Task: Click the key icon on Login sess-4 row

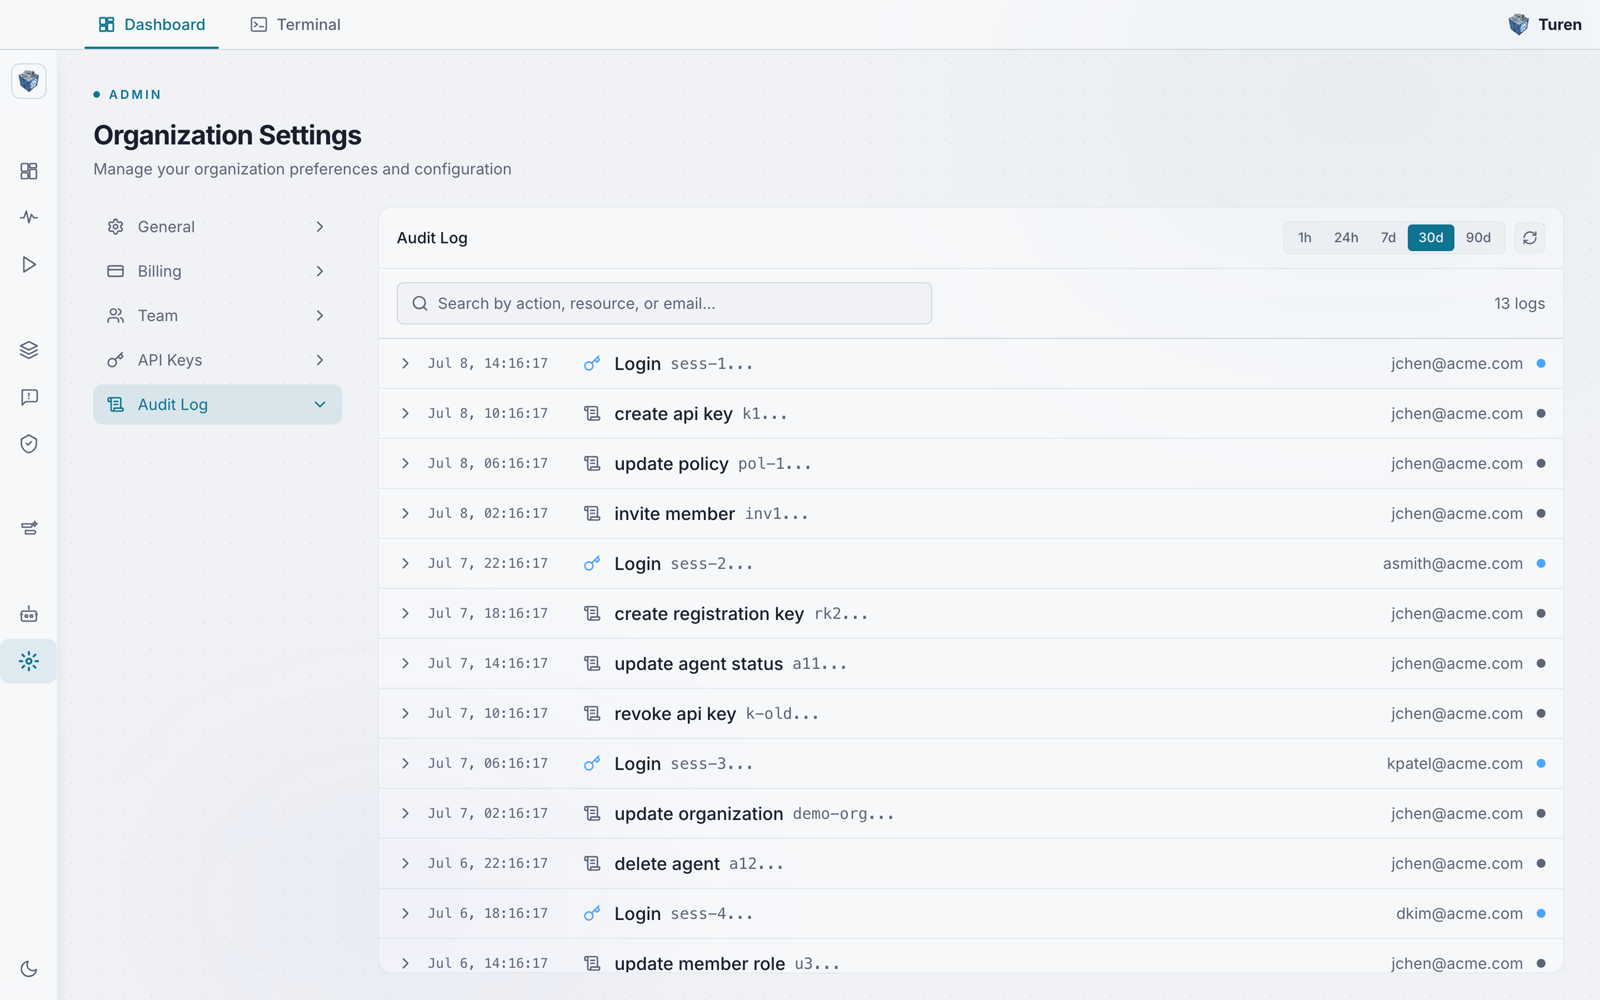Action: [592, 914]
